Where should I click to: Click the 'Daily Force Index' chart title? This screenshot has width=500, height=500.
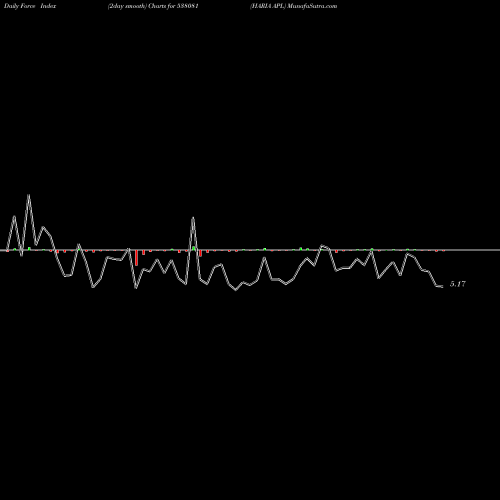coord(30,6)
